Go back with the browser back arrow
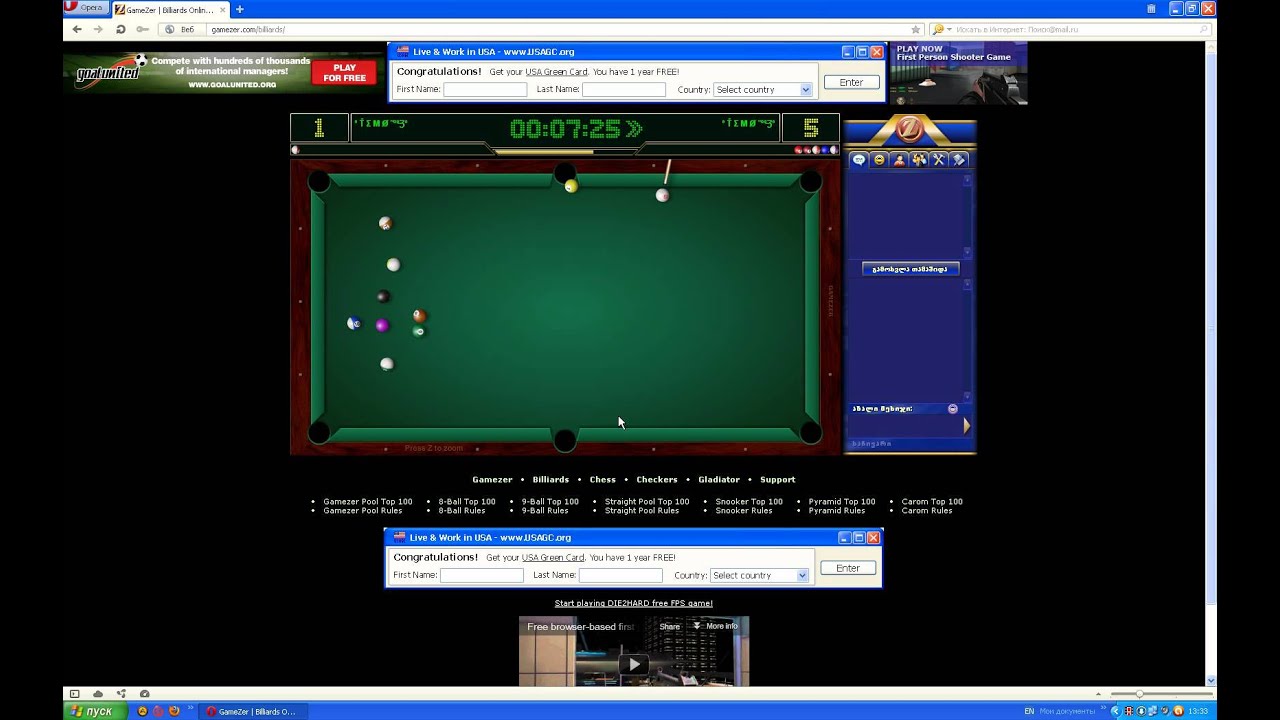 coord(77,29)
